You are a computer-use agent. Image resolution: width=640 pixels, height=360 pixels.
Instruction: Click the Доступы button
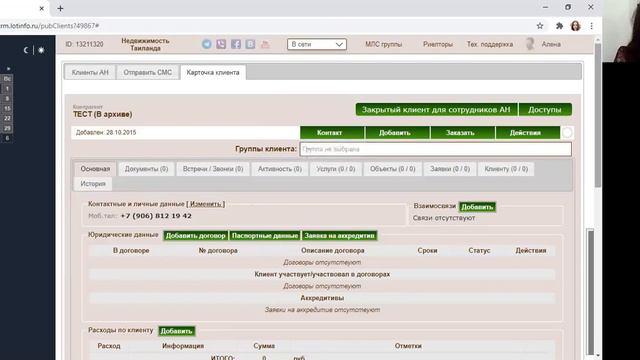(x=545, y=109)
